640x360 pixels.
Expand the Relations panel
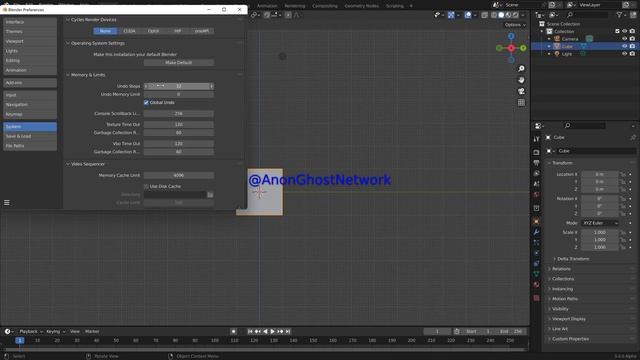click(x=562, y=269)
